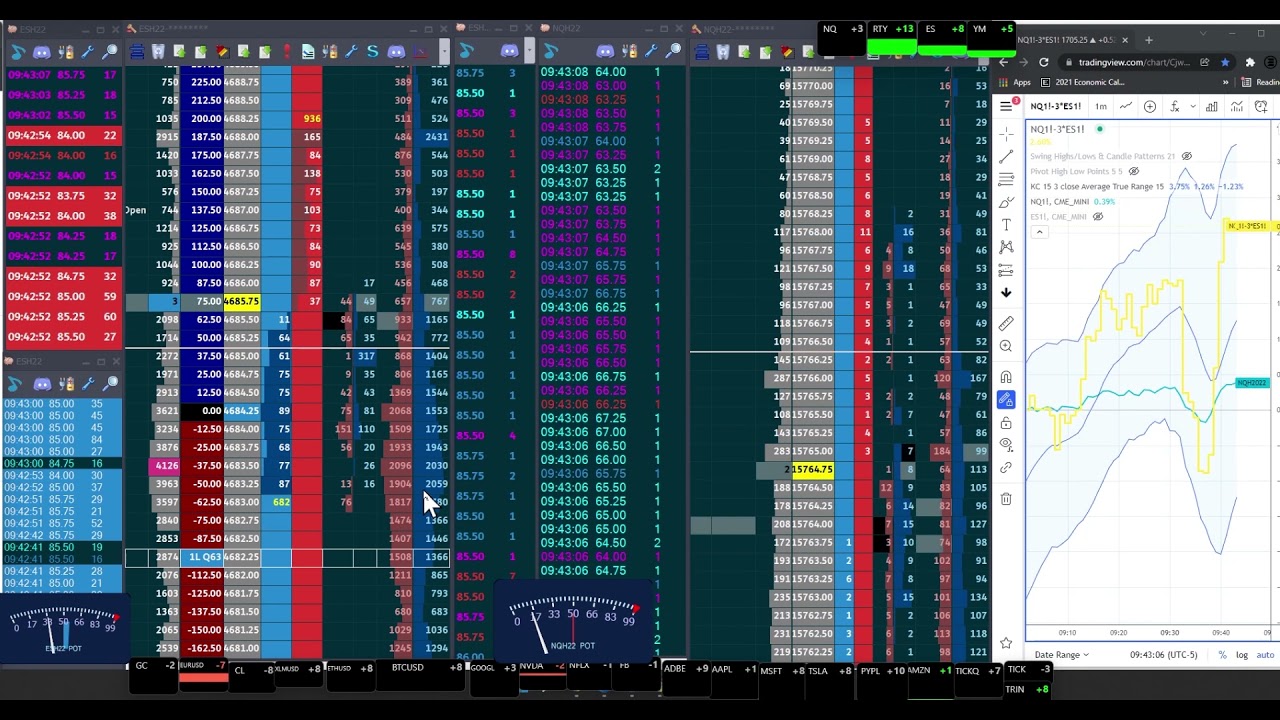Select the arrow icon drawing tool
The width and height of the screenshot is (1280, 720).
(1006, 293)
